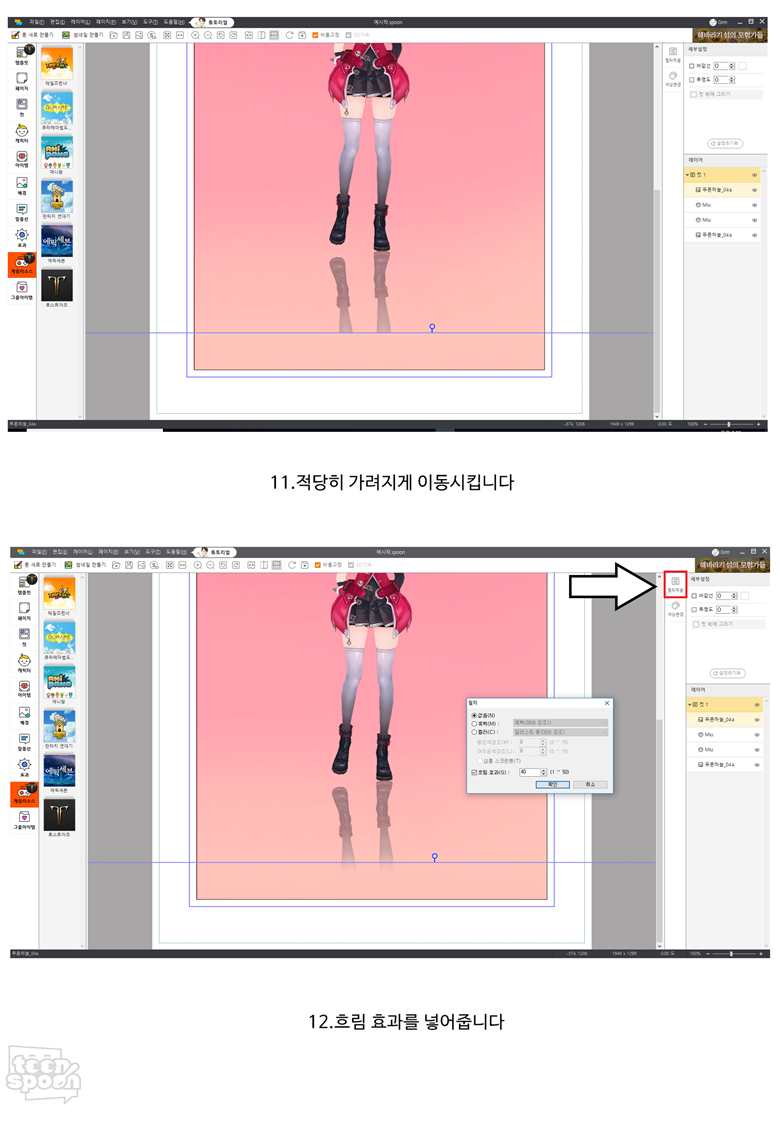Viewport: 780px width, 1130px height.
Task: Toggle 비율고정 checkbox in lower screenshot toolbar
Action: click(318, 565)
